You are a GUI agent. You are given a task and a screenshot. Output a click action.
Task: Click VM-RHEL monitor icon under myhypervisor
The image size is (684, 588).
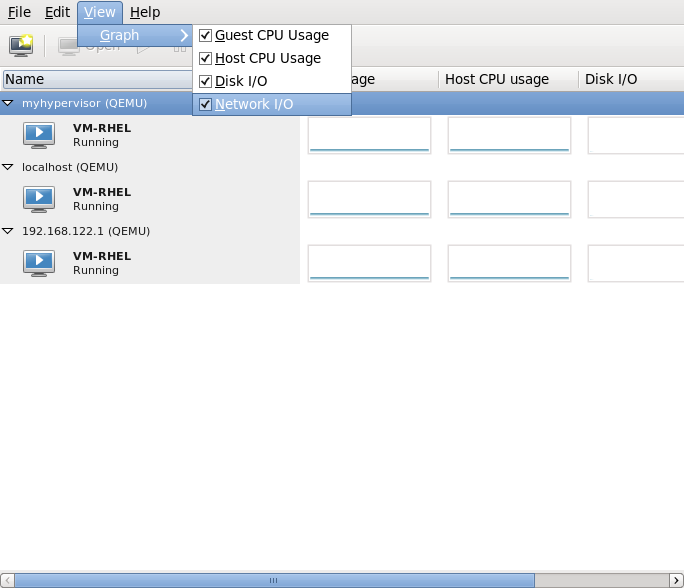[39, 135]
